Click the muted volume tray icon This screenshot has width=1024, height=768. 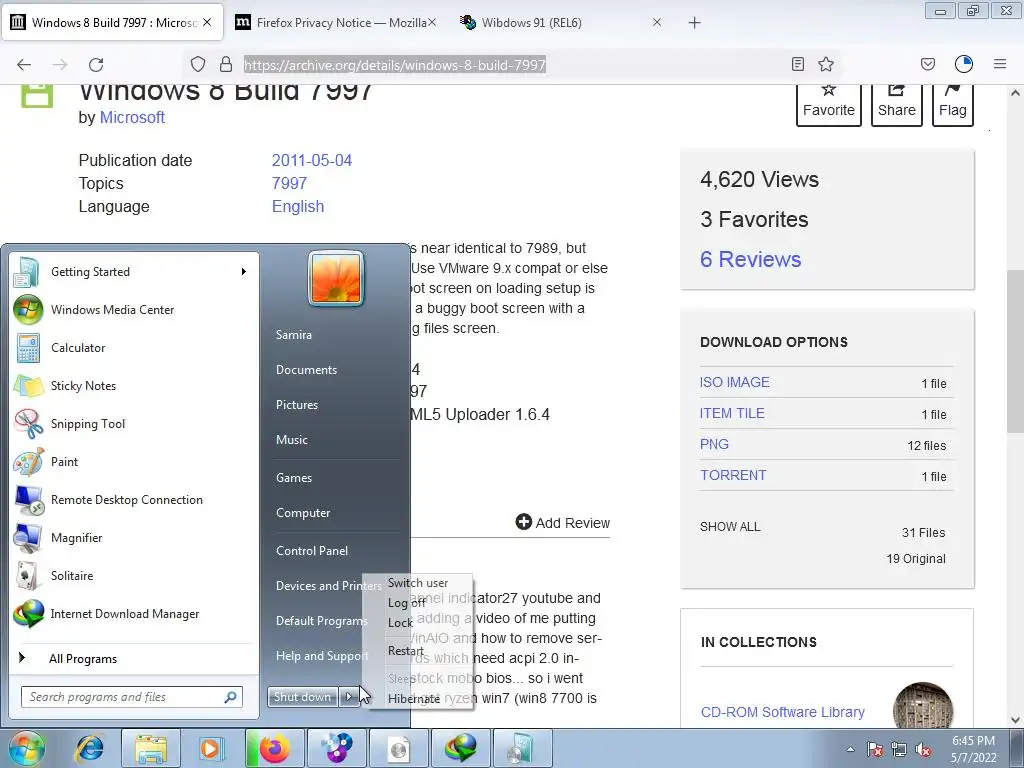pos(923,750)
